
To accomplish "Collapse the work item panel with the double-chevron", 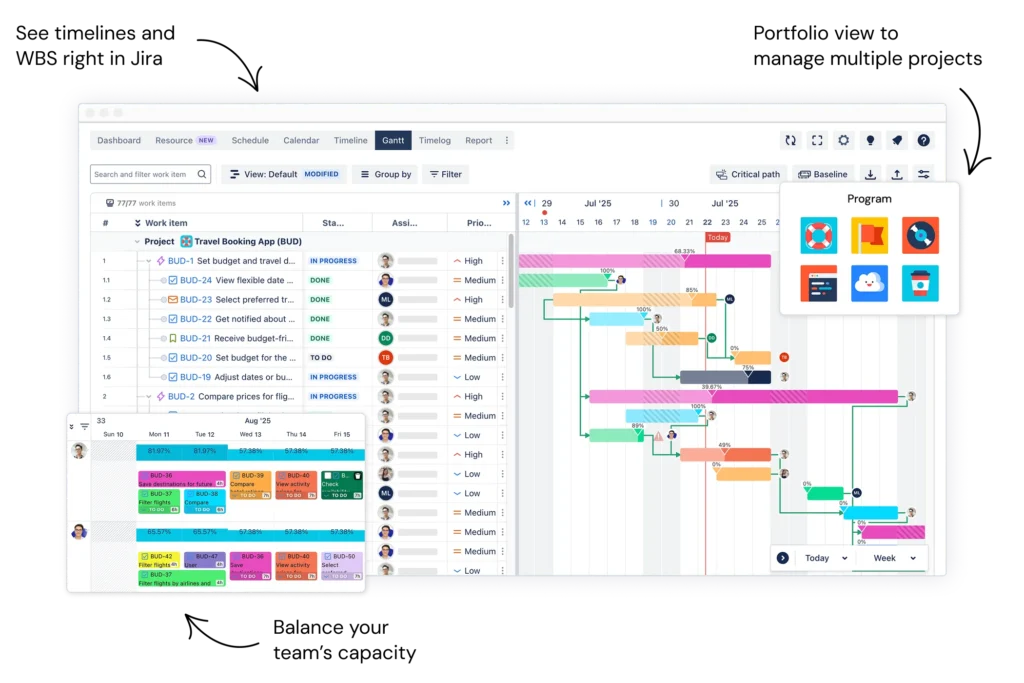I will (505, 202).
